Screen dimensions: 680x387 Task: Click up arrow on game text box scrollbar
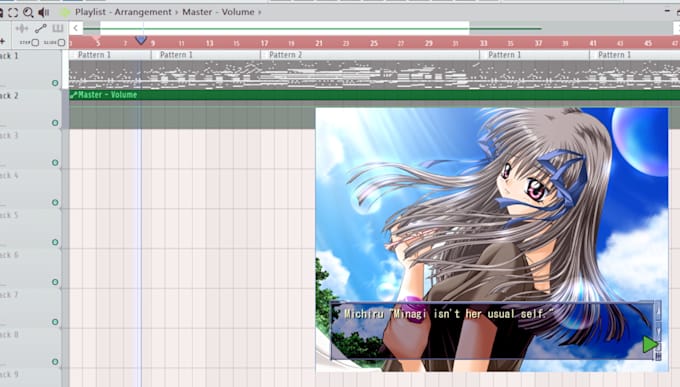(x=658, y=310)
